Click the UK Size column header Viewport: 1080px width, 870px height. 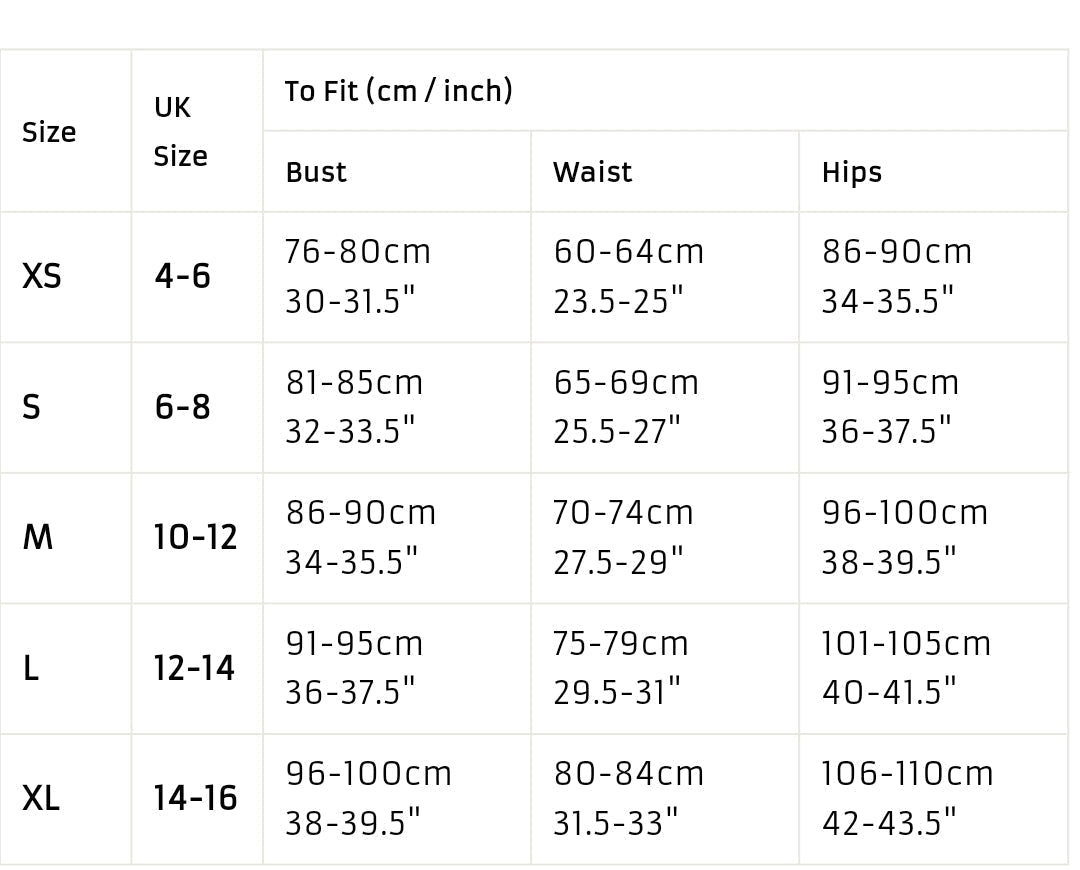[181, 132]
